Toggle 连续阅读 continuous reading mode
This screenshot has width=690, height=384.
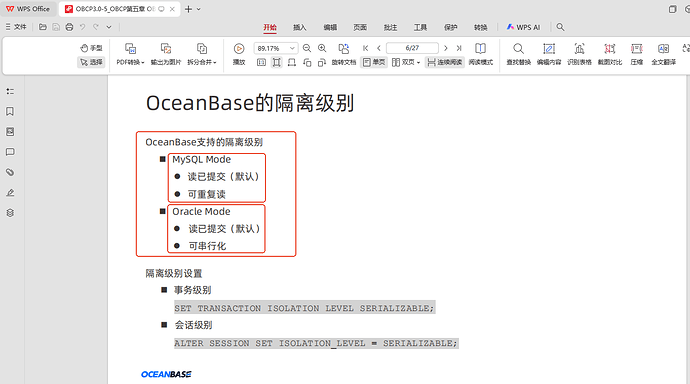[444, 62]
